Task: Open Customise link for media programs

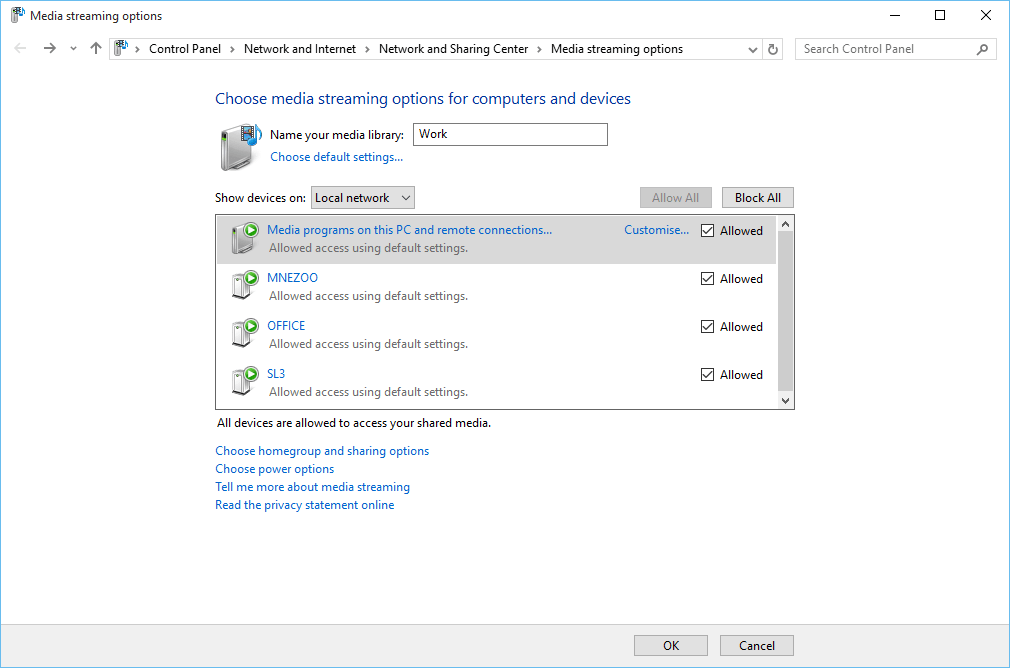Action: click(x=656, y=230)
